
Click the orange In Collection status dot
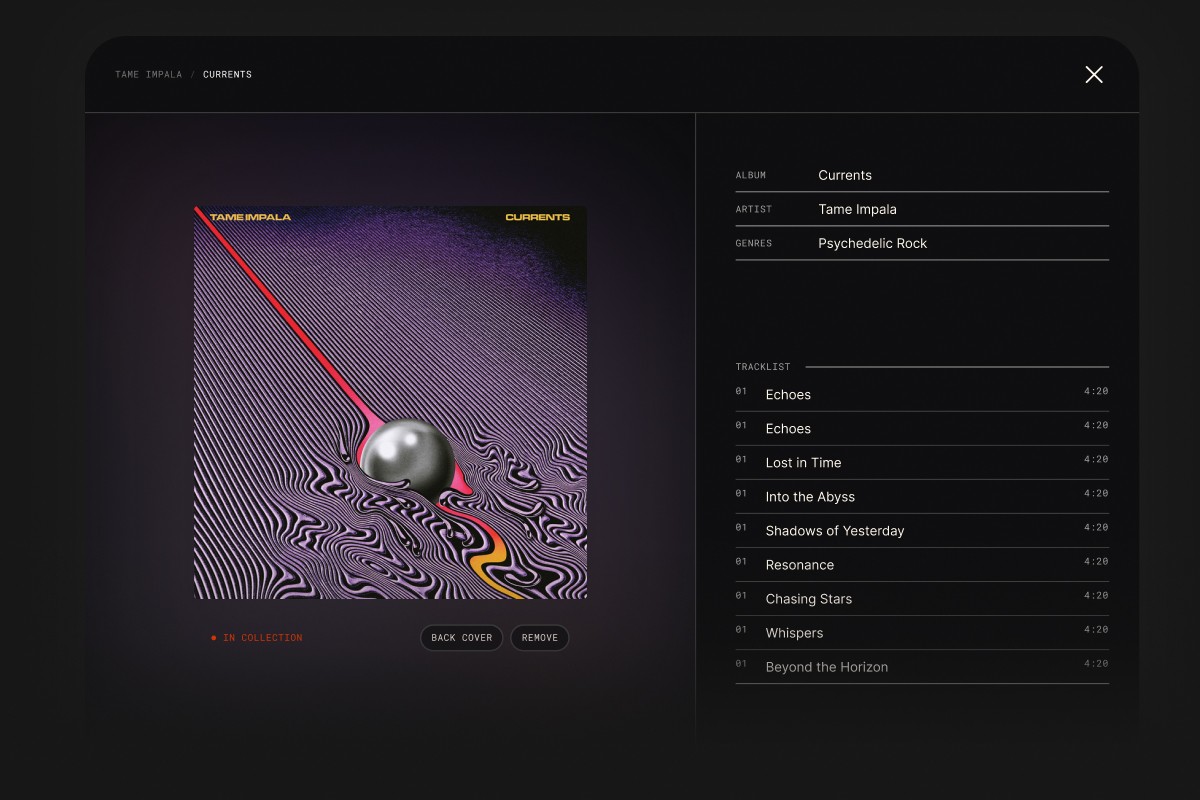click(212, 636)
